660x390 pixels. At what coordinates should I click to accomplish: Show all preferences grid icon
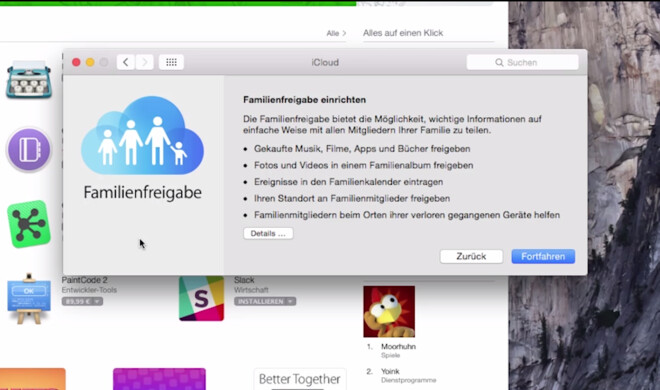171,62
